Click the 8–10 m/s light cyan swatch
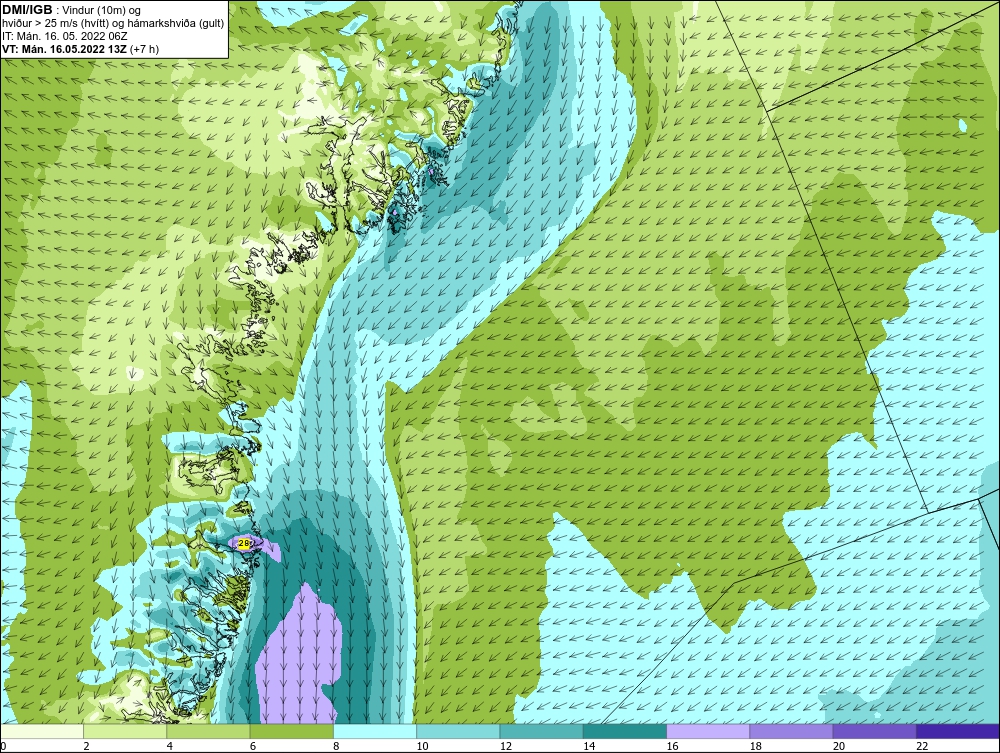1000x753 pixels. pos(375,731)
